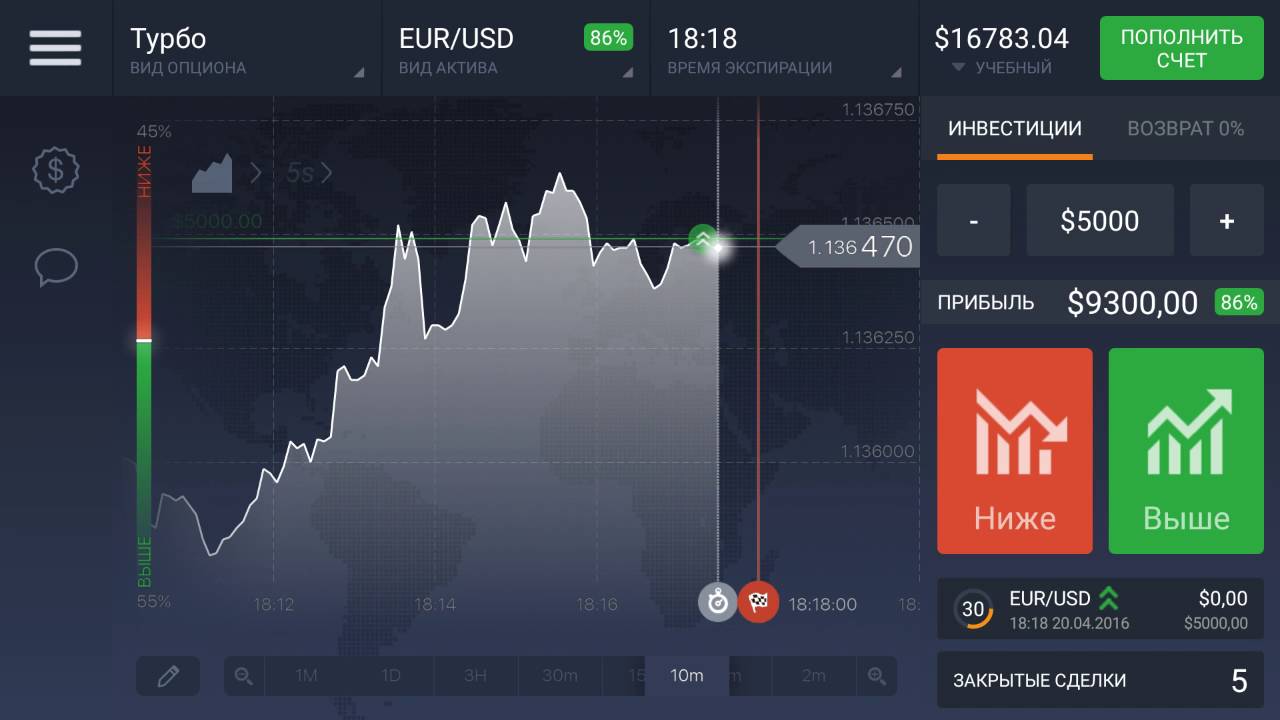Image resolution: width=1280 pixels, height=720 pixels.
Task: Select the 1M timeframe
Action: click(306, 676)
